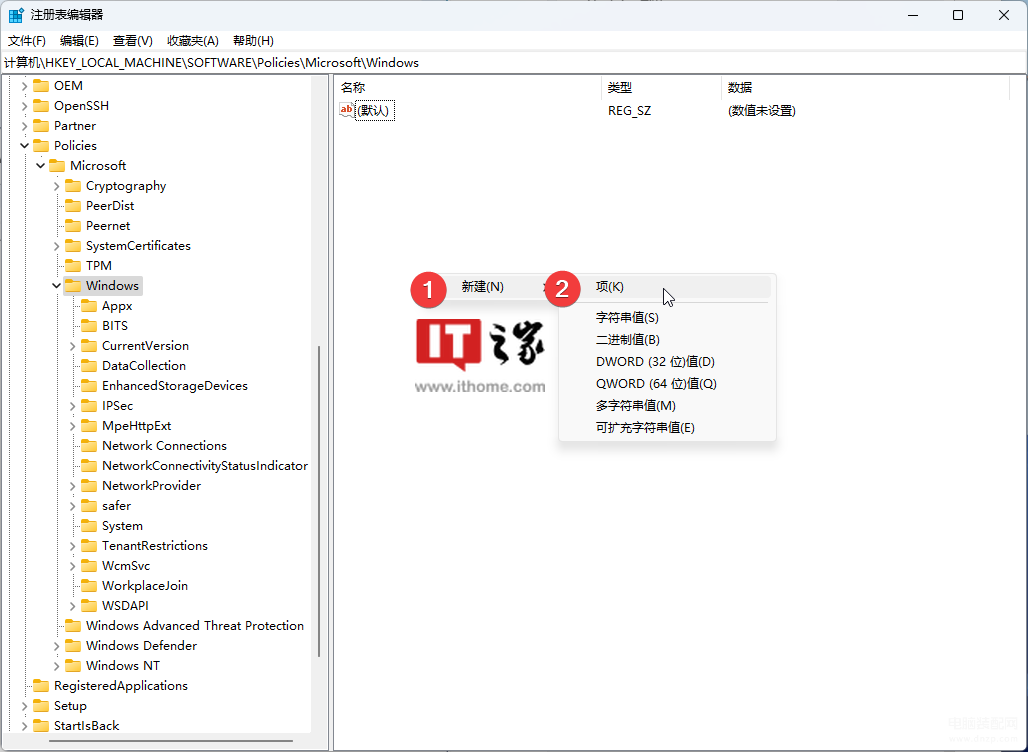Choose 二进制值(B) in the submenu
1028x752 pixels.
click(x=667, y=340)
